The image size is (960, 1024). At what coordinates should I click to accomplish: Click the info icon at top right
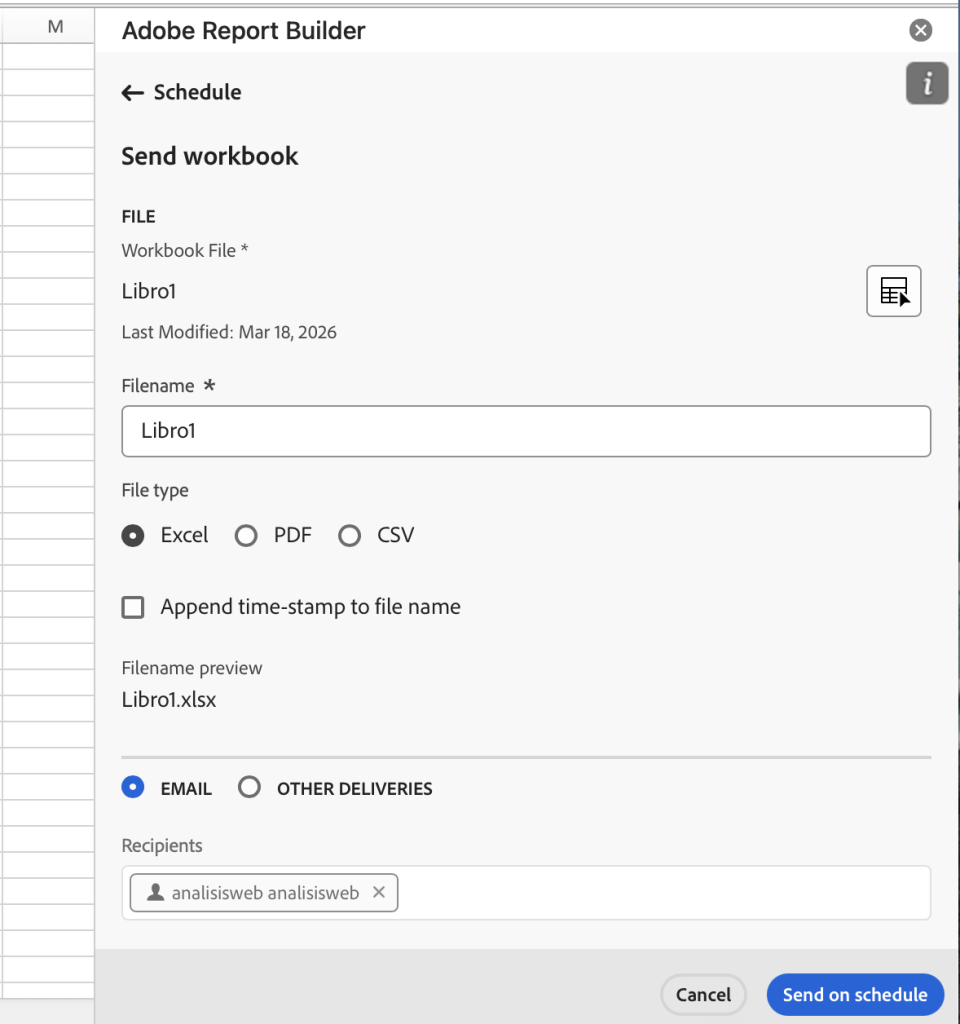[926, 84]
